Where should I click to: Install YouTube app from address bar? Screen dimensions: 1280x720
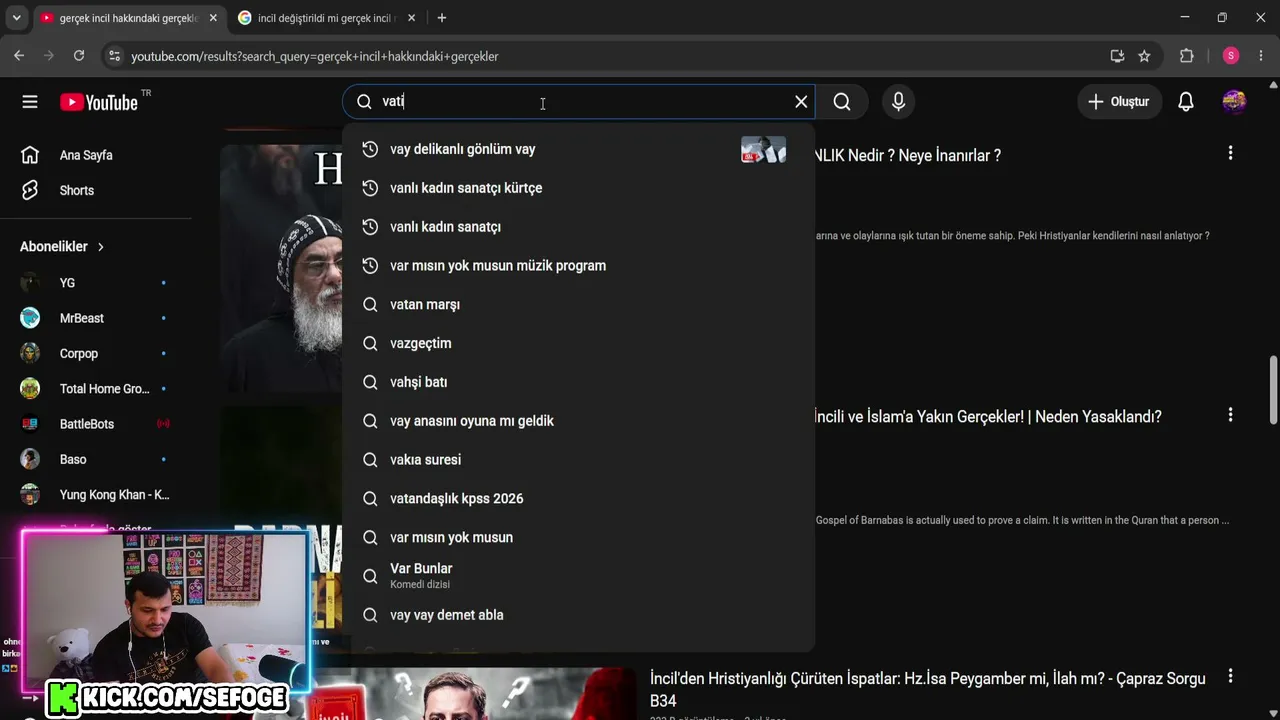tap(1117, 56)
